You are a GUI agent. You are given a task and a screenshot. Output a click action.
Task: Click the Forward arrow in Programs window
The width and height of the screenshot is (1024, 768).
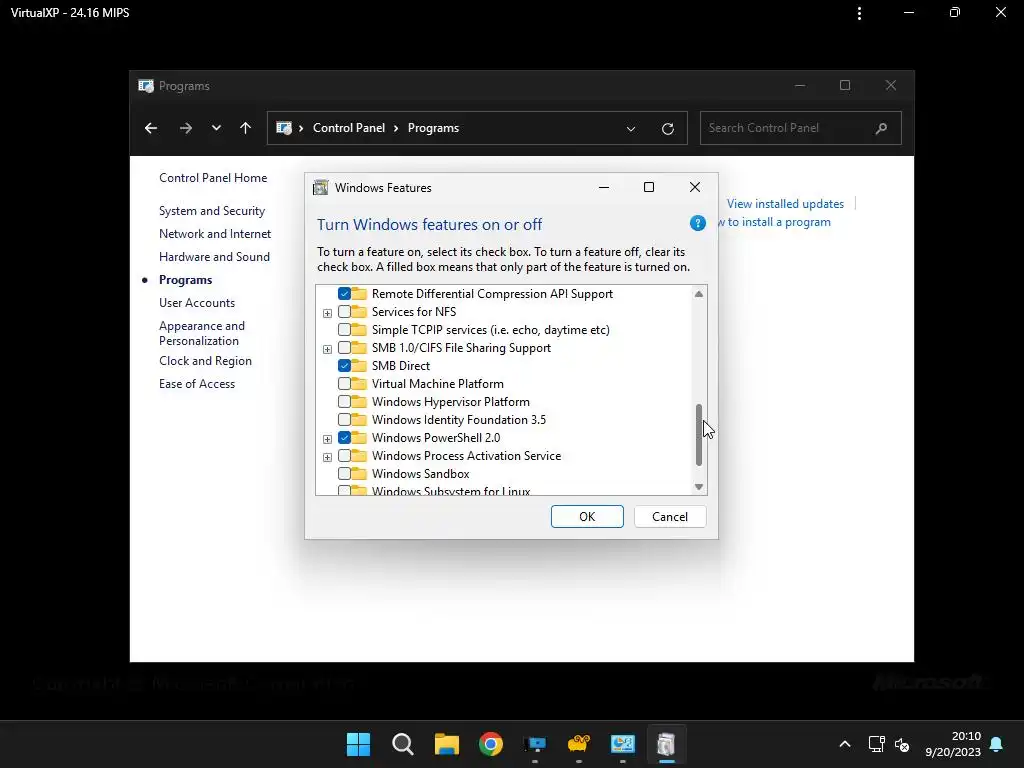click(185, 128)
